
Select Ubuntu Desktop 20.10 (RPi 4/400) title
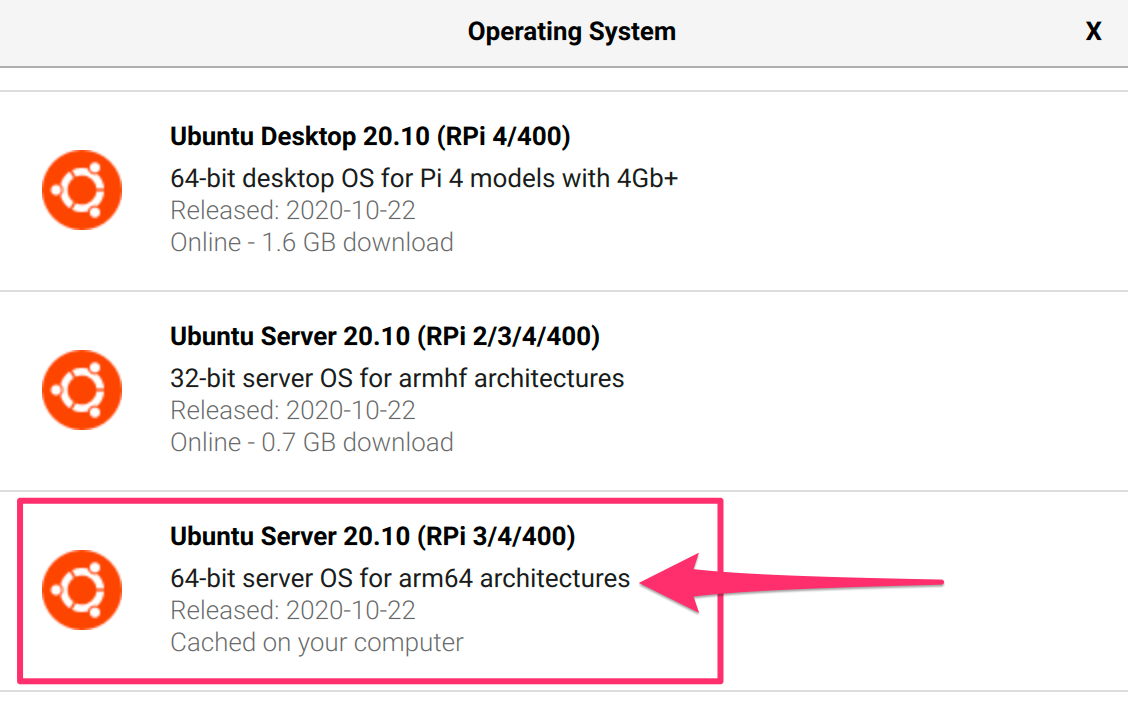370,136
